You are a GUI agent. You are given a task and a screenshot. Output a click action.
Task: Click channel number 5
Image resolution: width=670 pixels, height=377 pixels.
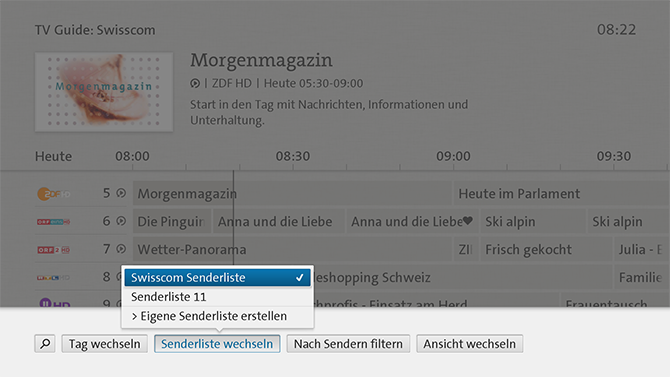[106, 193]
